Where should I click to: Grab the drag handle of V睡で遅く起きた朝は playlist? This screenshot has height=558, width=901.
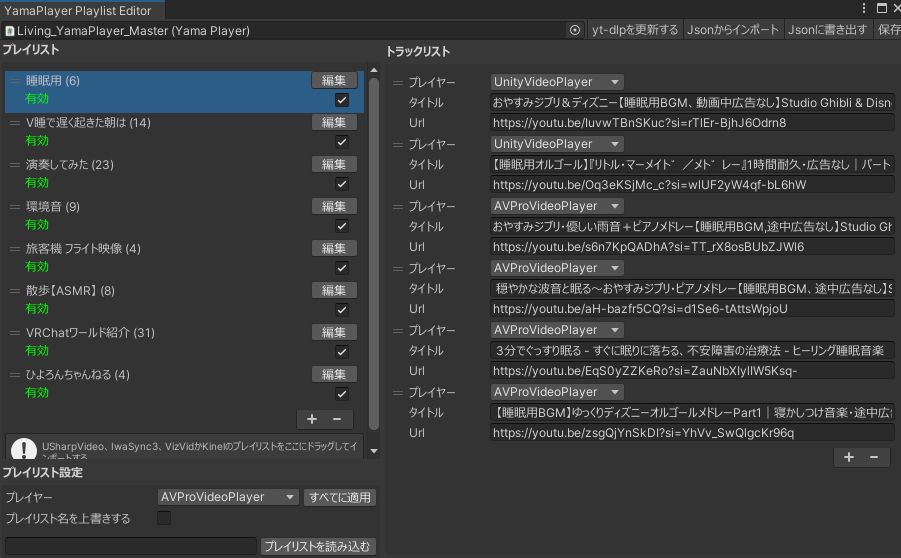tap(15, 123)
